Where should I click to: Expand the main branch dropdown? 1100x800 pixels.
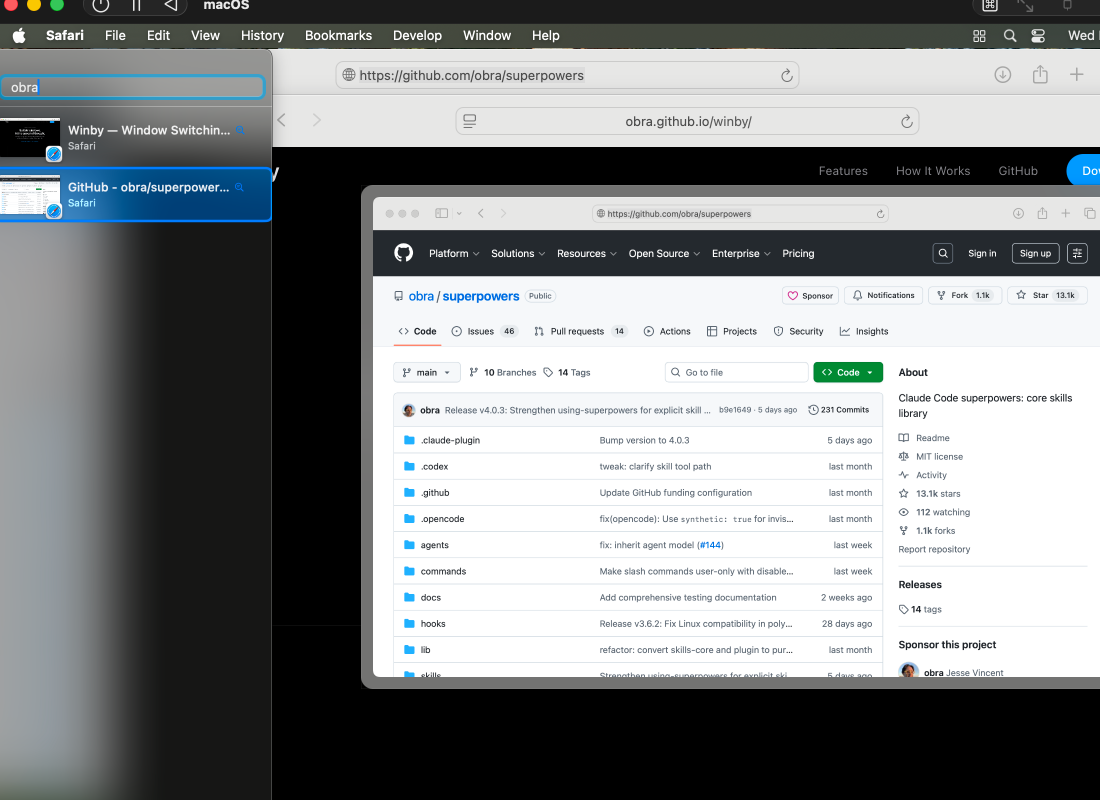tap(427, 372)
